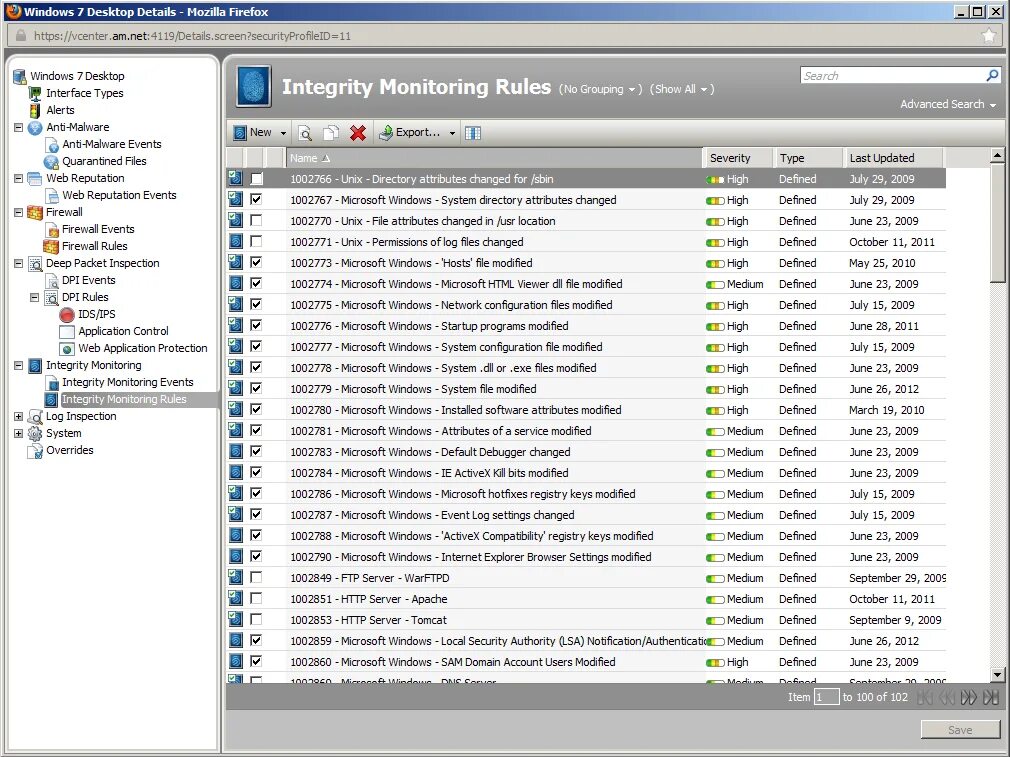
Task: Click the Overrides icon in tree
Action: click(35, 450)
